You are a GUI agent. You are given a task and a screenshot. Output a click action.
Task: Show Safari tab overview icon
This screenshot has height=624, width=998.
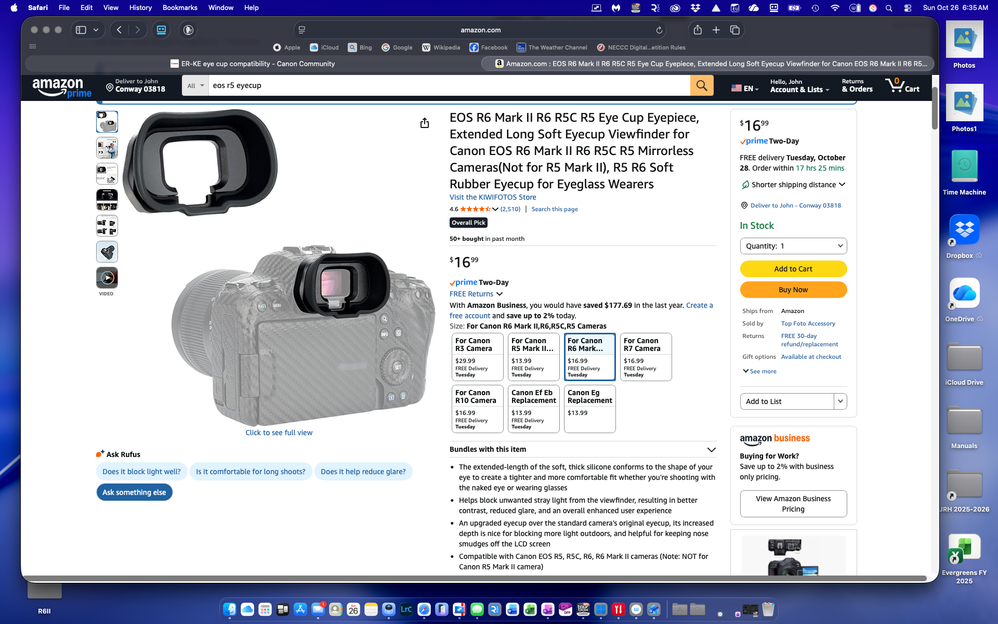(x=735, y=30)
